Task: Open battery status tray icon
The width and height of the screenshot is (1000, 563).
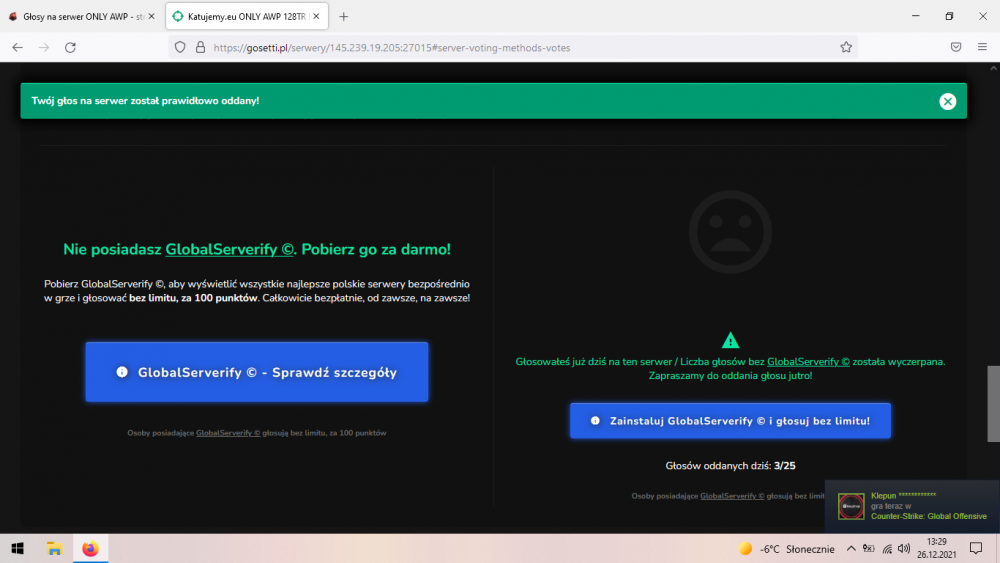Action: [869, 549]
